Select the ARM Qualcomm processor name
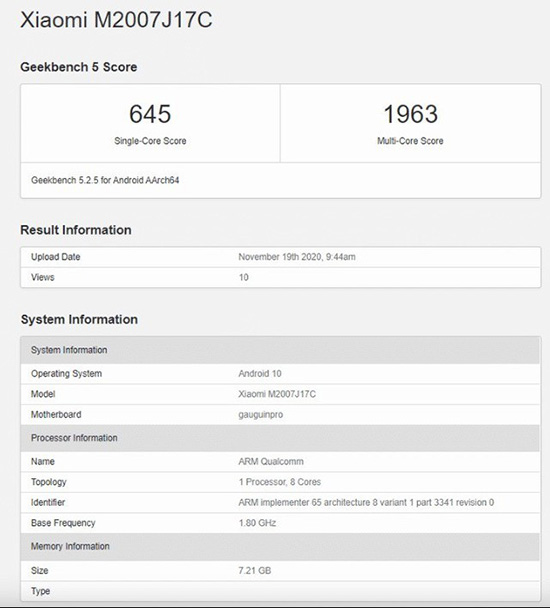The height and width of the screenshot is (608, 550). click(271, 461)
